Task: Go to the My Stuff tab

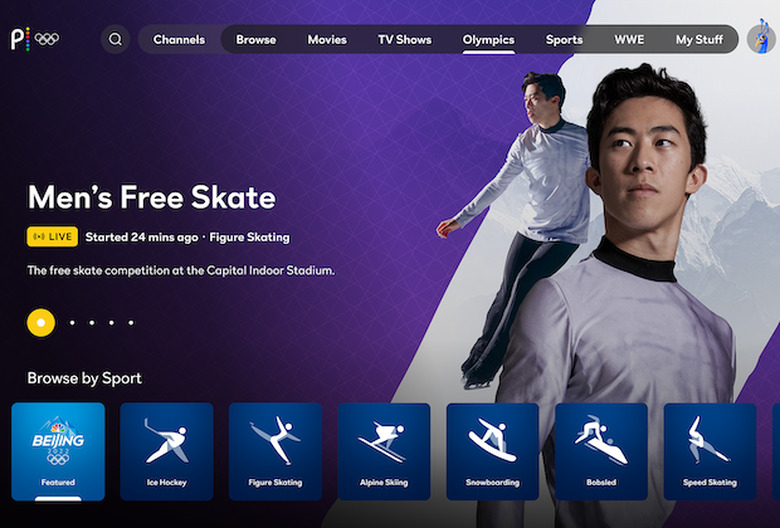Action: click(699, 39)
